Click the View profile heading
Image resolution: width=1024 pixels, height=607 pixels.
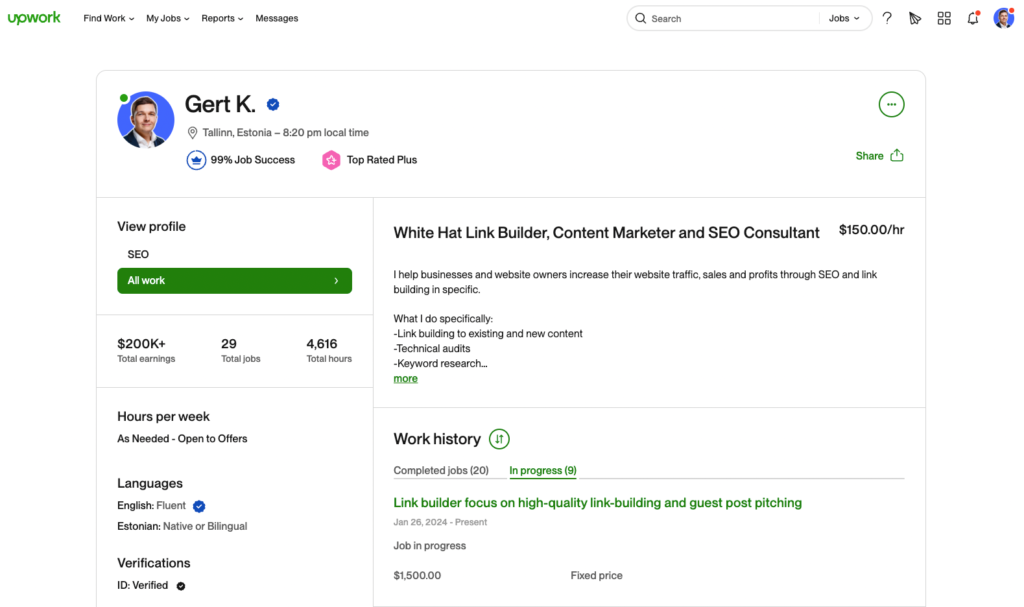pos(152,227)
